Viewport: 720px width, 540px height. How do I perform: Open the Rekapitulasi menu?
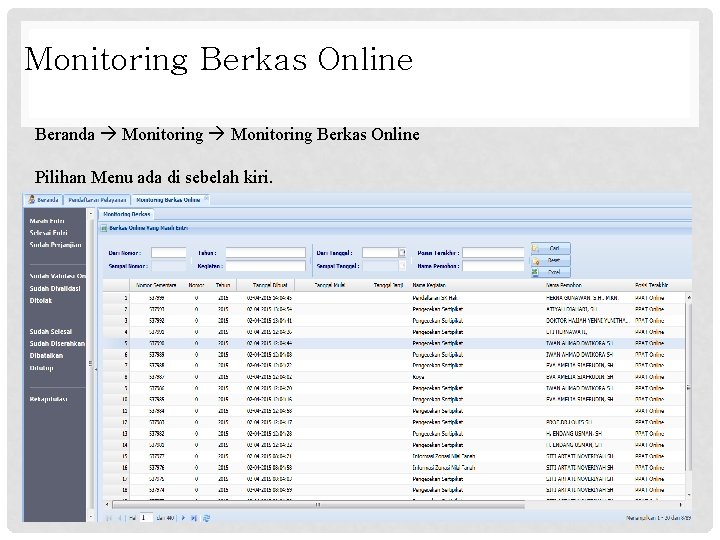coord(48,399)
